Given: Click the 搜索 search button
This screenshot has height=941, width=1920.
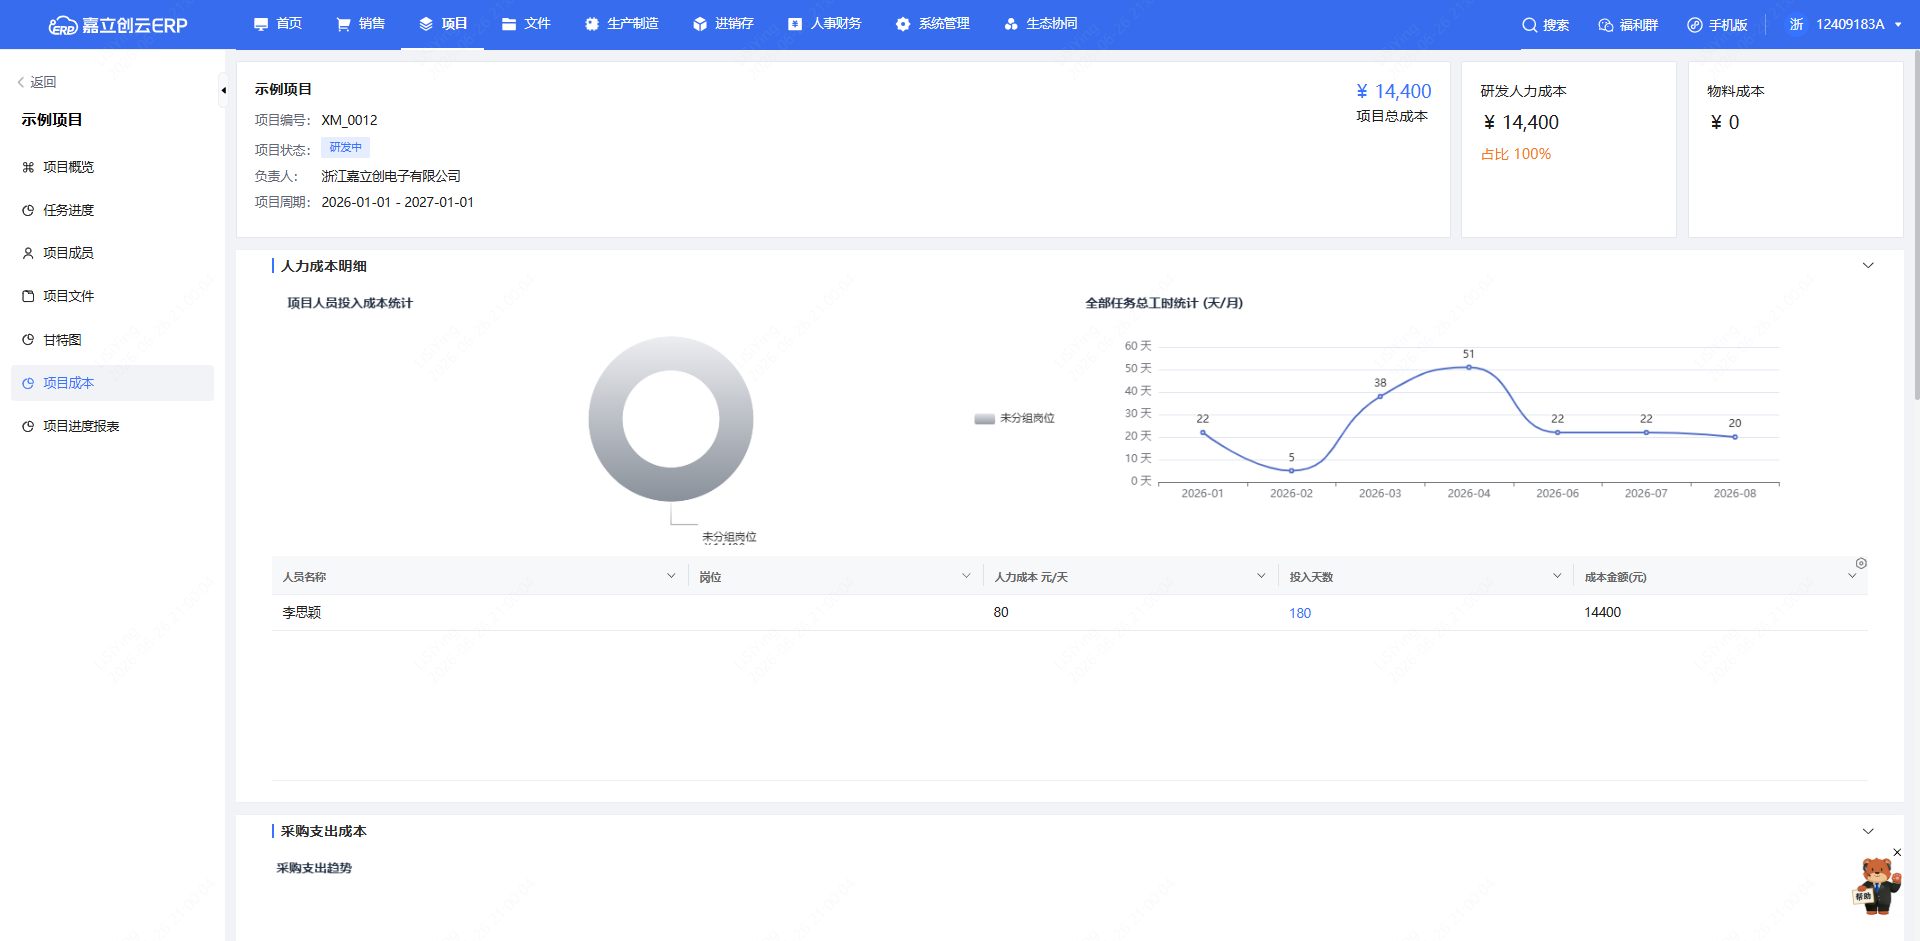Looking at the screenshot, I should tap(1545, 25).
